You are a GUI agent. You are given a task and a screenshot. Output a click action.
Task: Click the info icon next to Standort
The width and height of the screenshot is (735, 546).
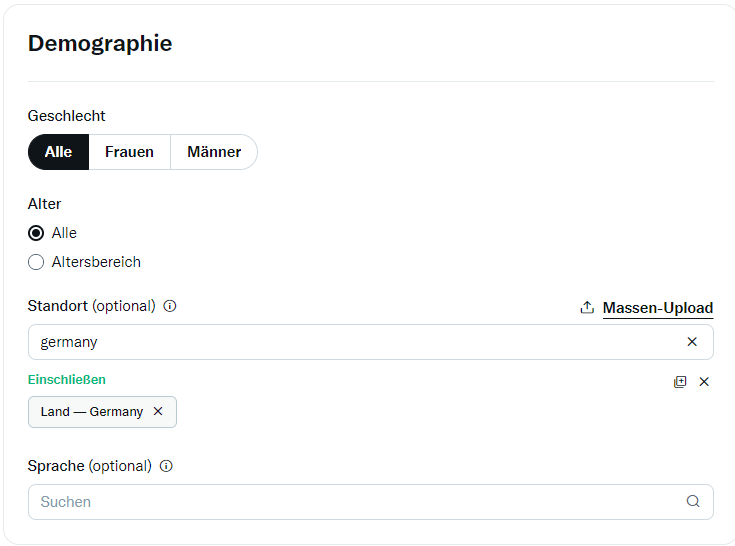(170, 306)
